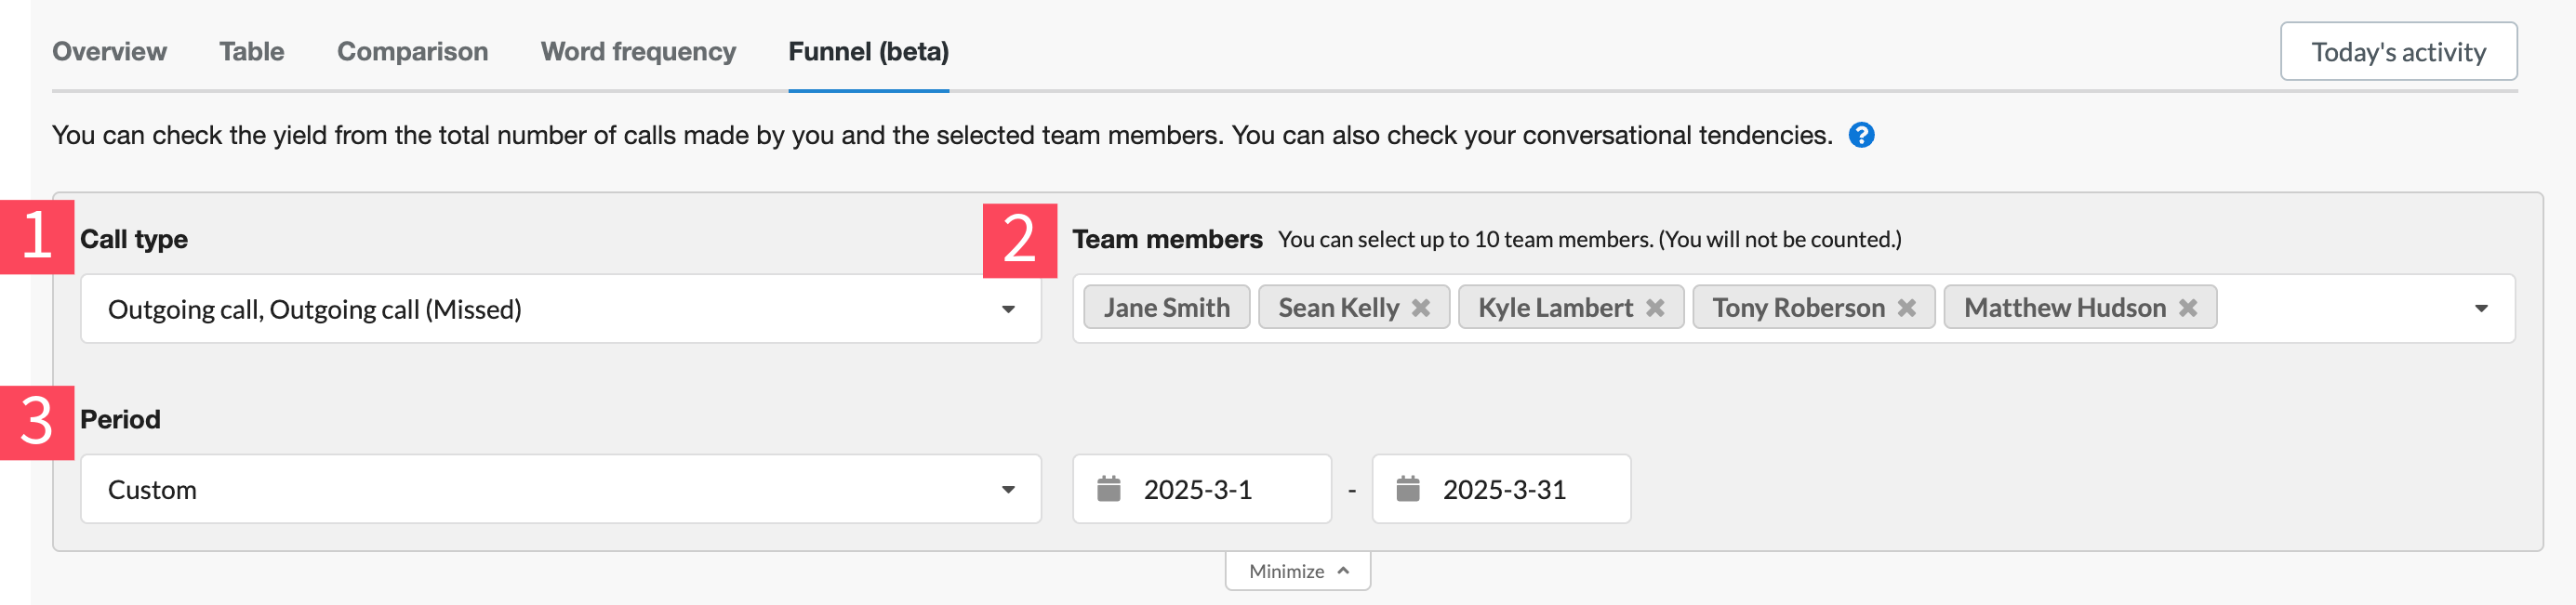Viewport: 2576px width, 605px height.
Task: Remove Matthew Hudson tag with X icon
Action: coord(2188,308)
